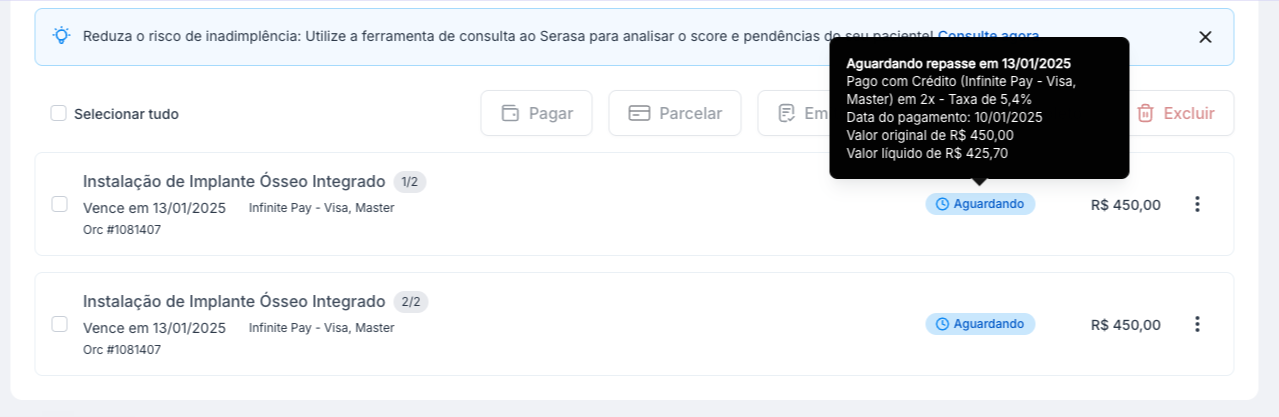Click the 2/2 installment badge
Screen dimensions: 1279x417
[x=411, y=302]
